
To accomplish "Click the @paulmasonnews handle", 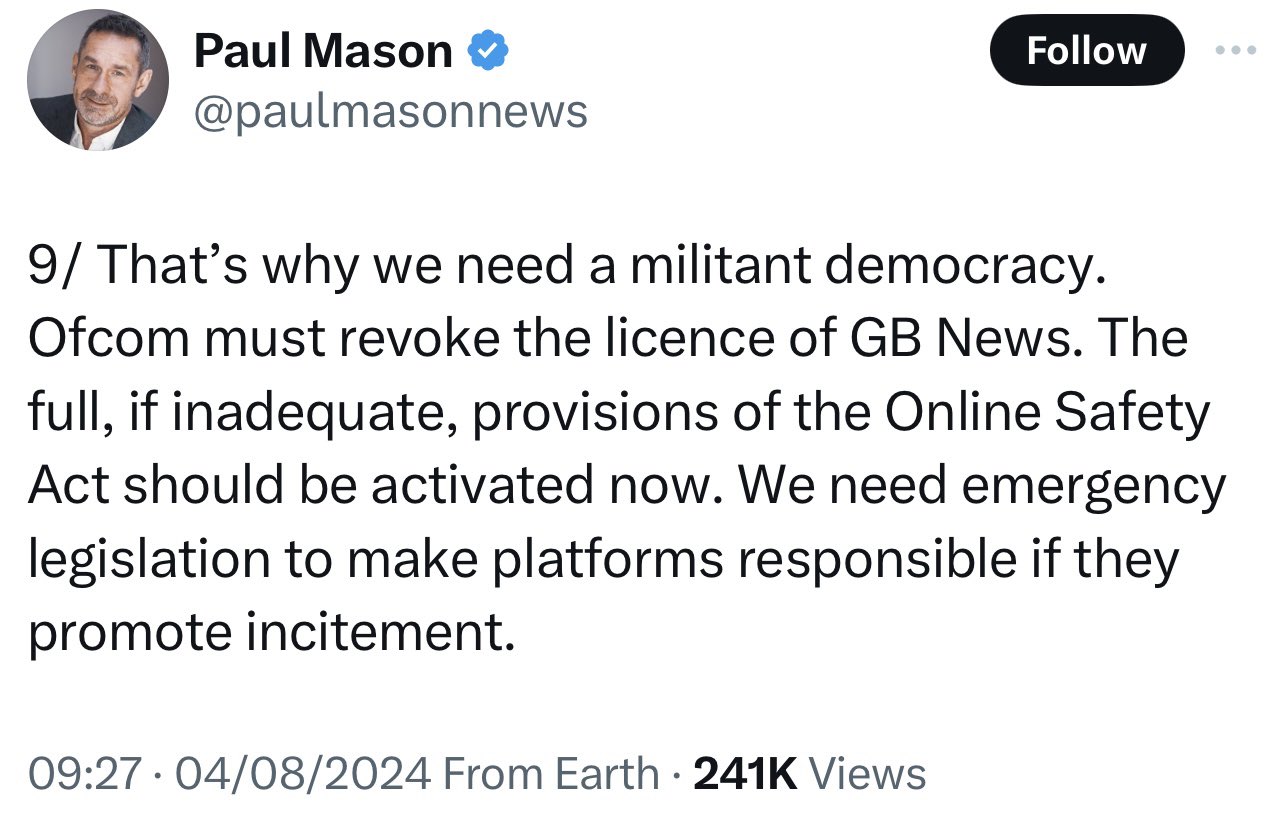I will pos(390,112).
